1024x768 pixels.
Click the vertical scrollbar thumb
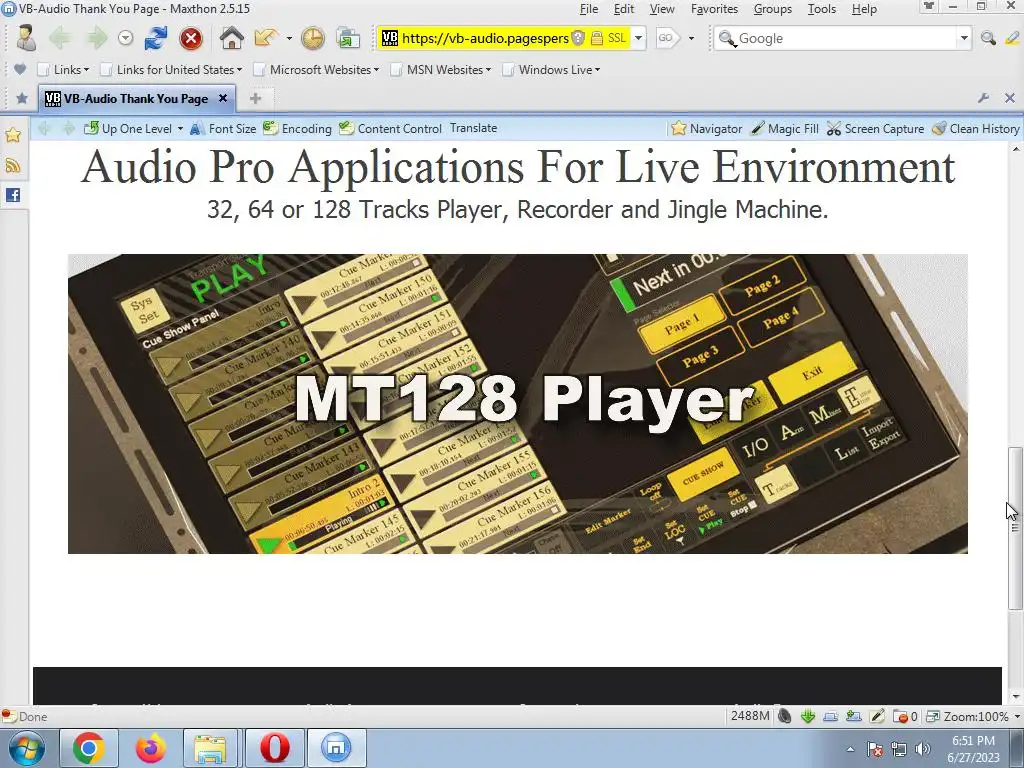pos(1014,528)
